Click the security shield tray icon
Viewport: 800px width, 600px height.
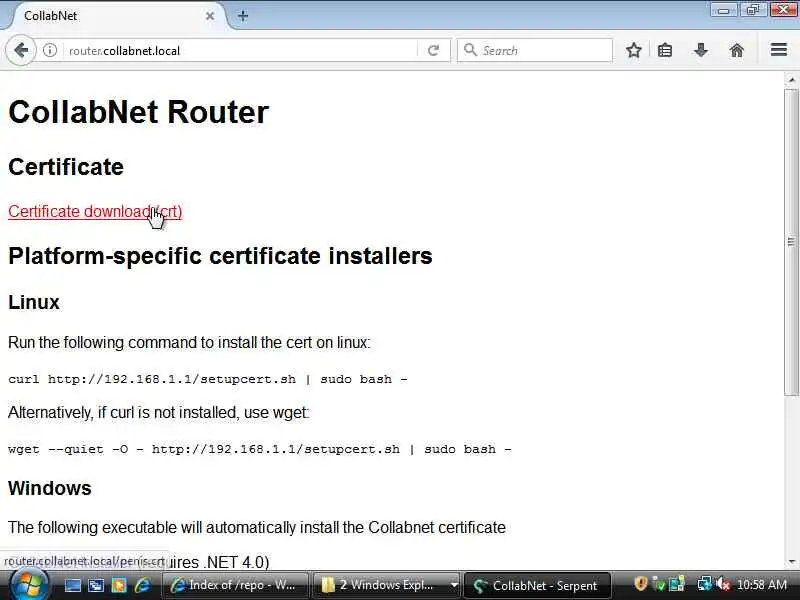pyautogui.click(x=640, y=584)
